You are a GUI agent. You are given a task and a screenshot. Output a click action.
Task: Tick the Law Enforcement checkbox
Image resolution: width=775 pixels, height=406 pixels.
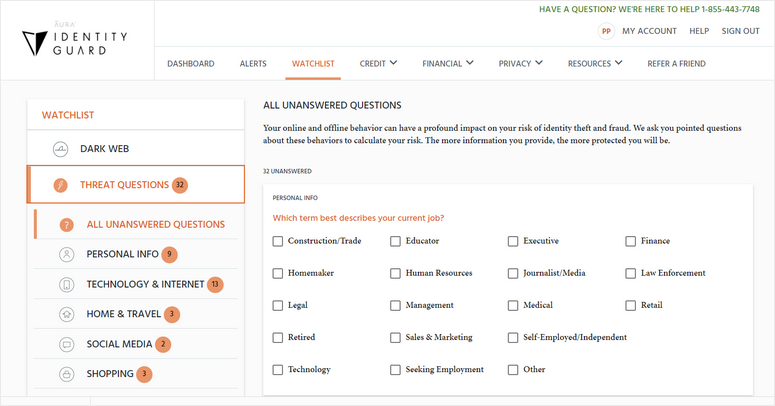click(631, 273)
